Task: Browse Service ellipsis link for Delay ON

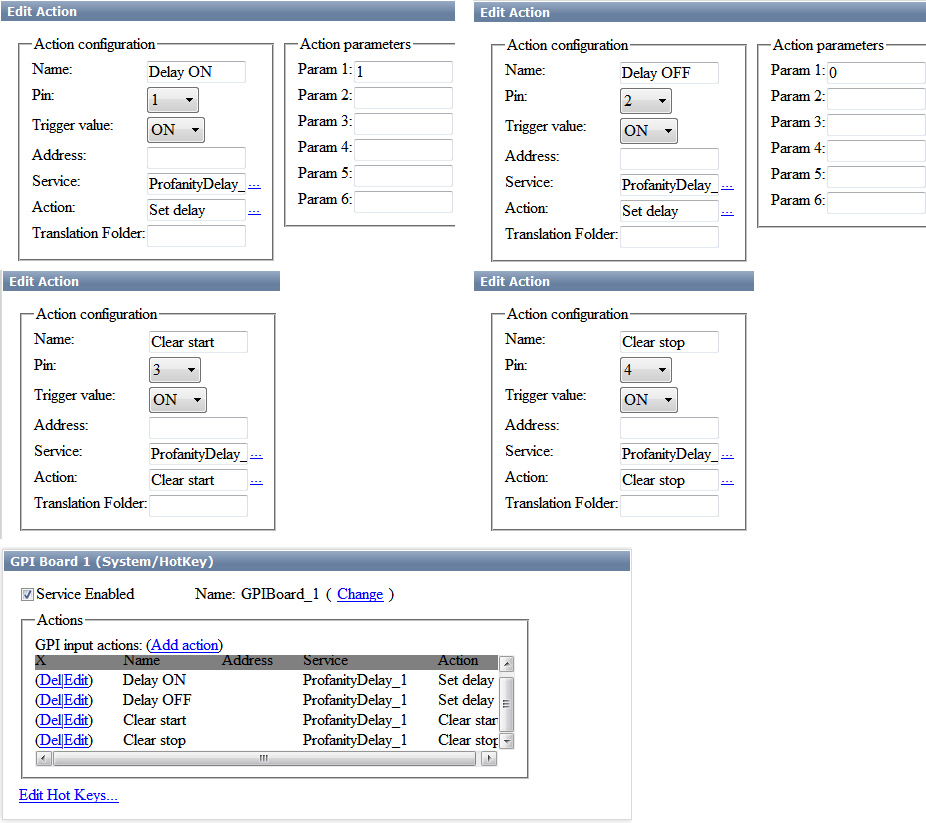Action: [255, 185]
